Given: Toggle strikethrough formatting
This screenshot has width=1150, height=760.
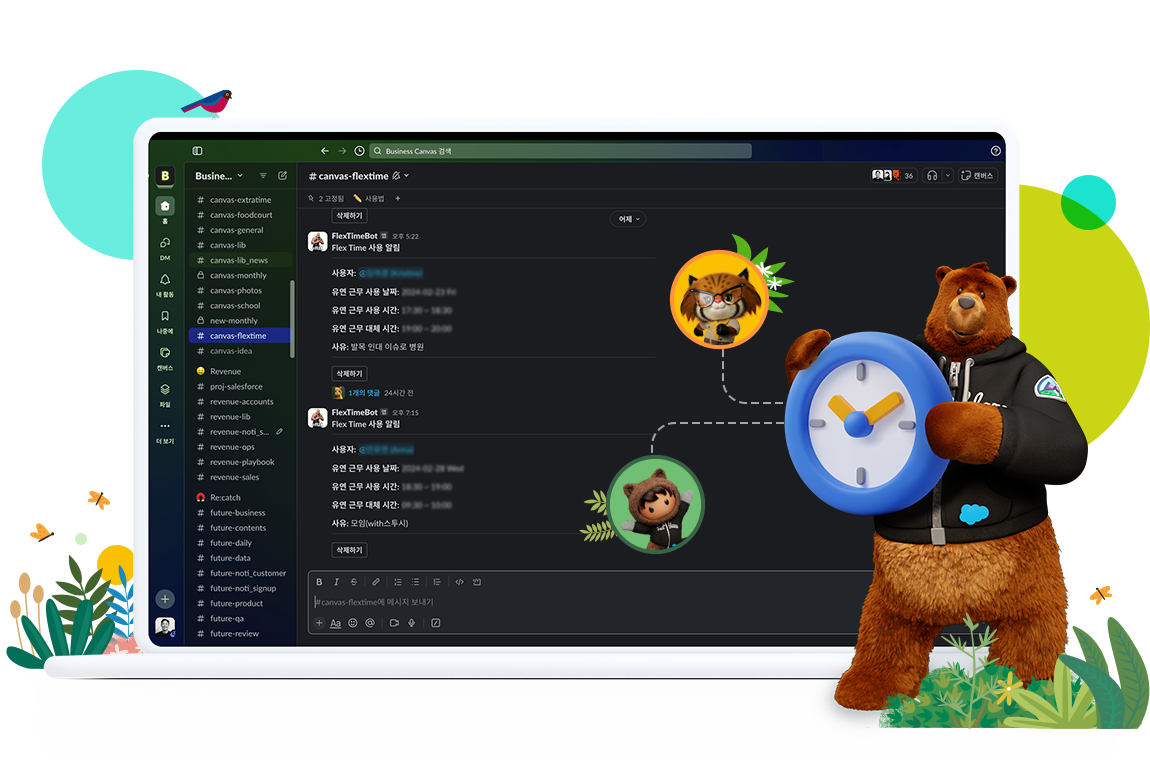Looking at the screenshot, I should pyautogui.click(x=354, y=582).
